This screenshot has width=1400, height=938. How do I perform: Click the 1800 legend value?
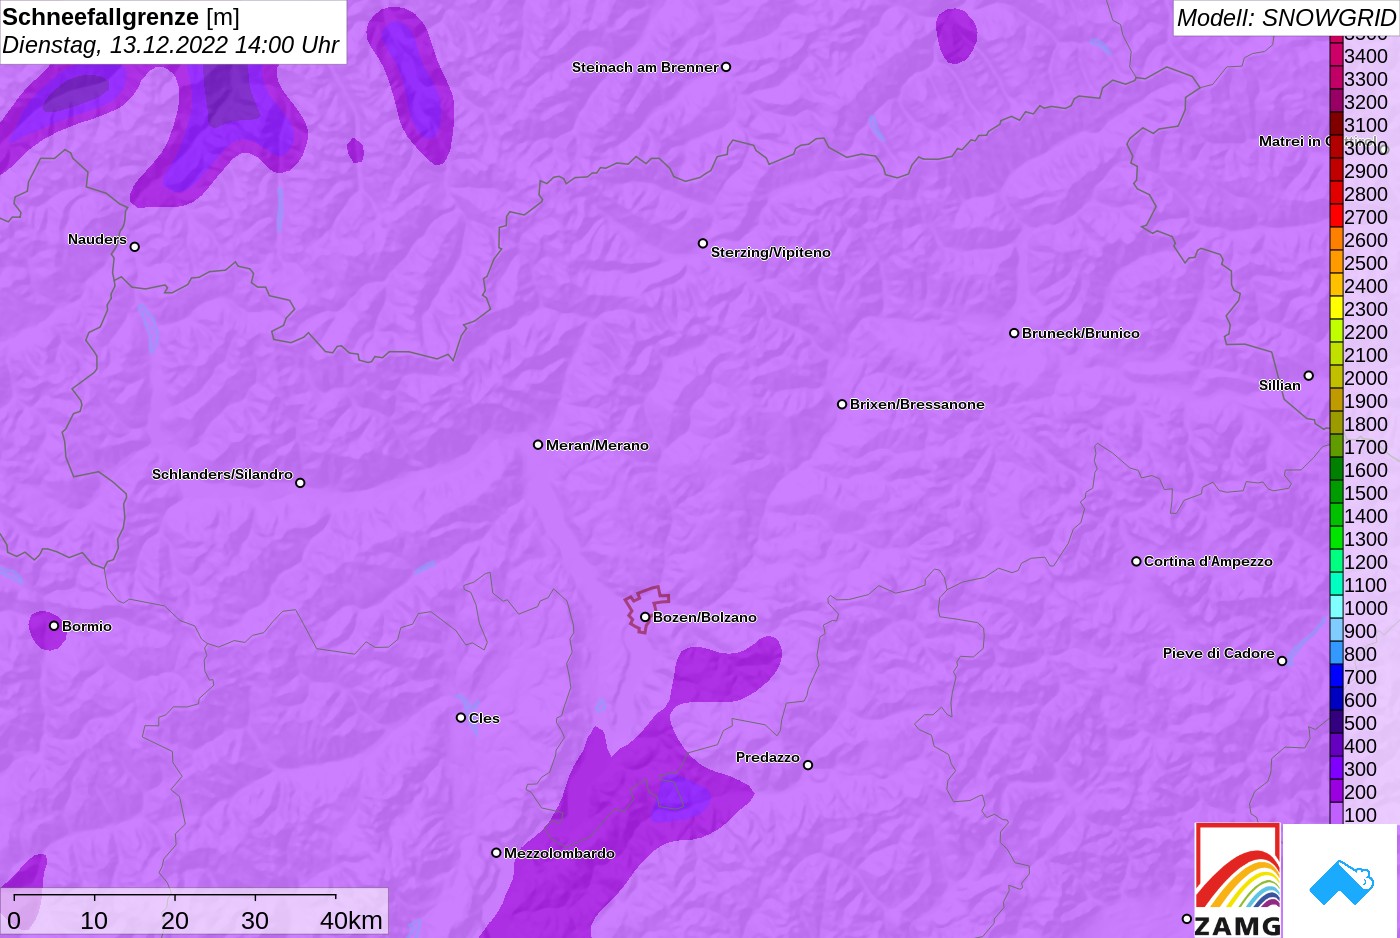[x=1366, y=424]
